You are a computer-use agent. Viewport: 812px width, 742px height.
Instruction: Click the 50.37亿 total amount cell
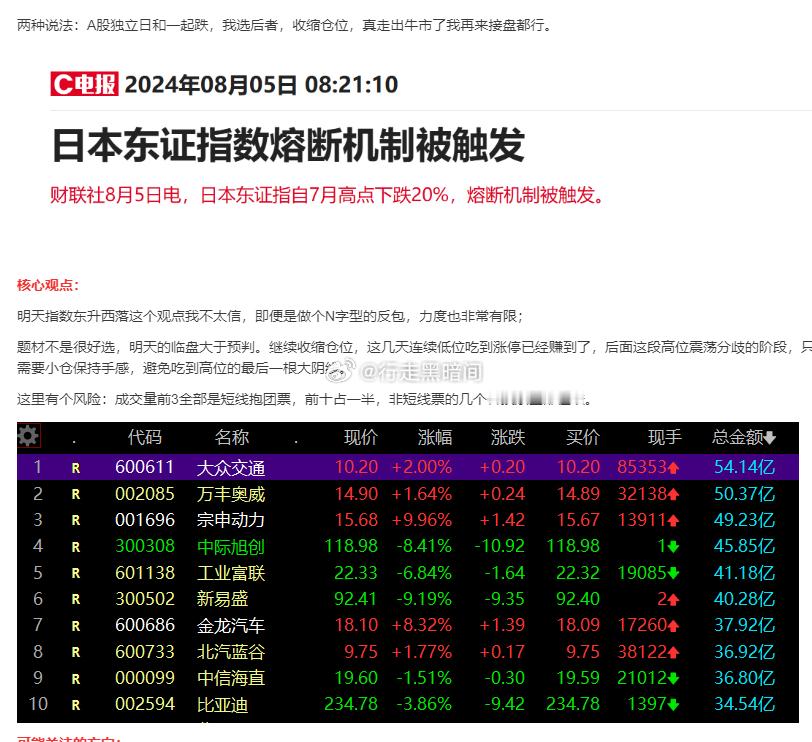[x=744, y=493]
